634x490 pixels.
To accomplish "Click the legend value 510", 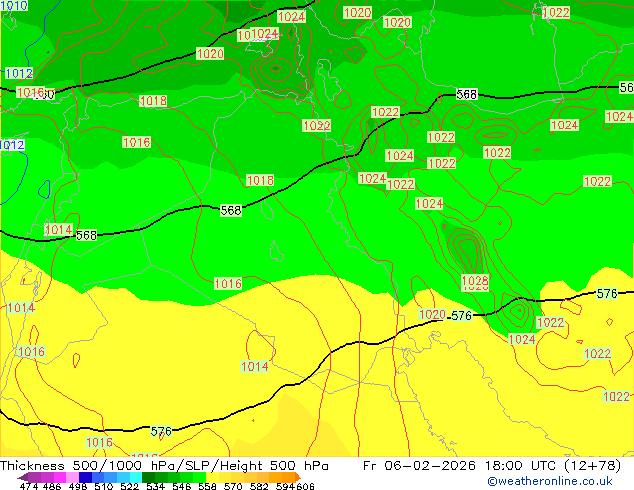I will click(104, 486).
